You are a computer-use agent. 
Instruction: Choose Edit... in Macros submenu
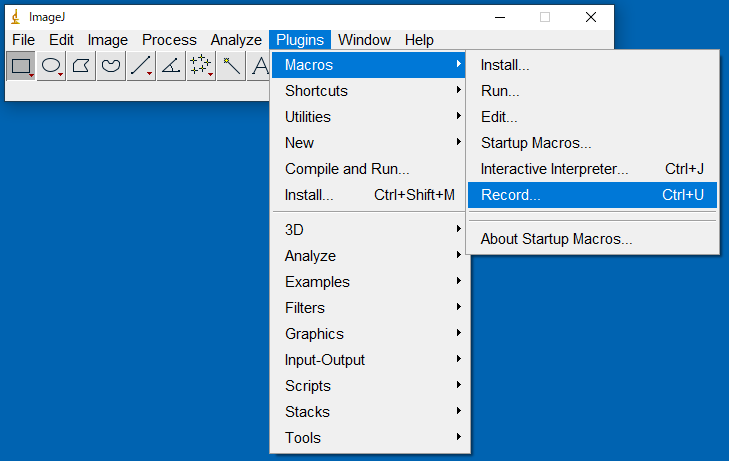592,117
